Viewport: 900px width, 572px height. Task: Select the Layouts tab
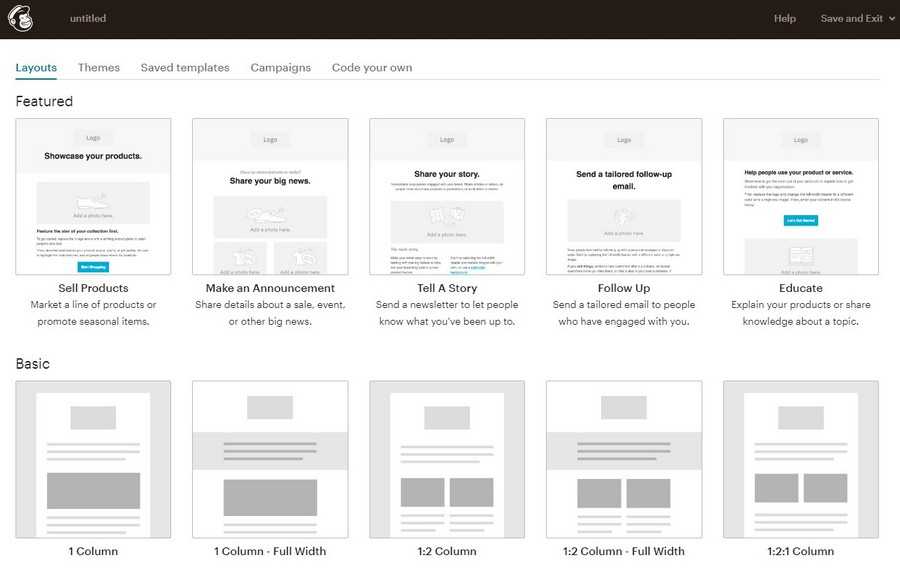click(x=36, y=68)
